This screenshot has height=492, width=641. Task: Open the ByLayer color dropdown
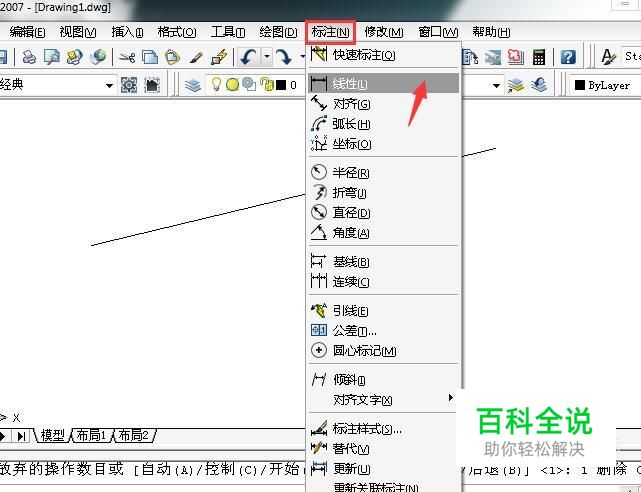coord(605,85)
